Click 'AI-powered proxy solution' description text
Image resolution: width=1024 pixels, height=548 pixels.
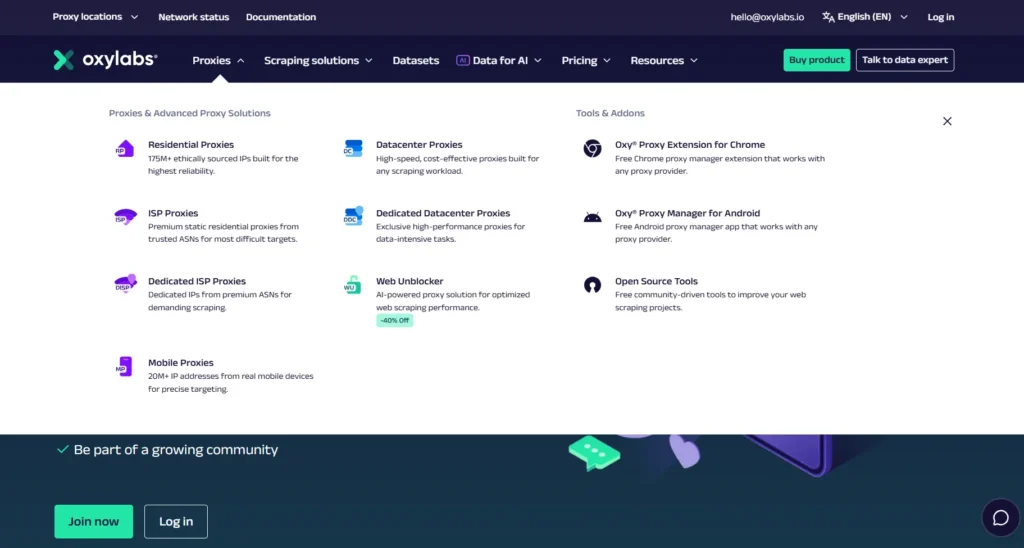click(453, 301)
